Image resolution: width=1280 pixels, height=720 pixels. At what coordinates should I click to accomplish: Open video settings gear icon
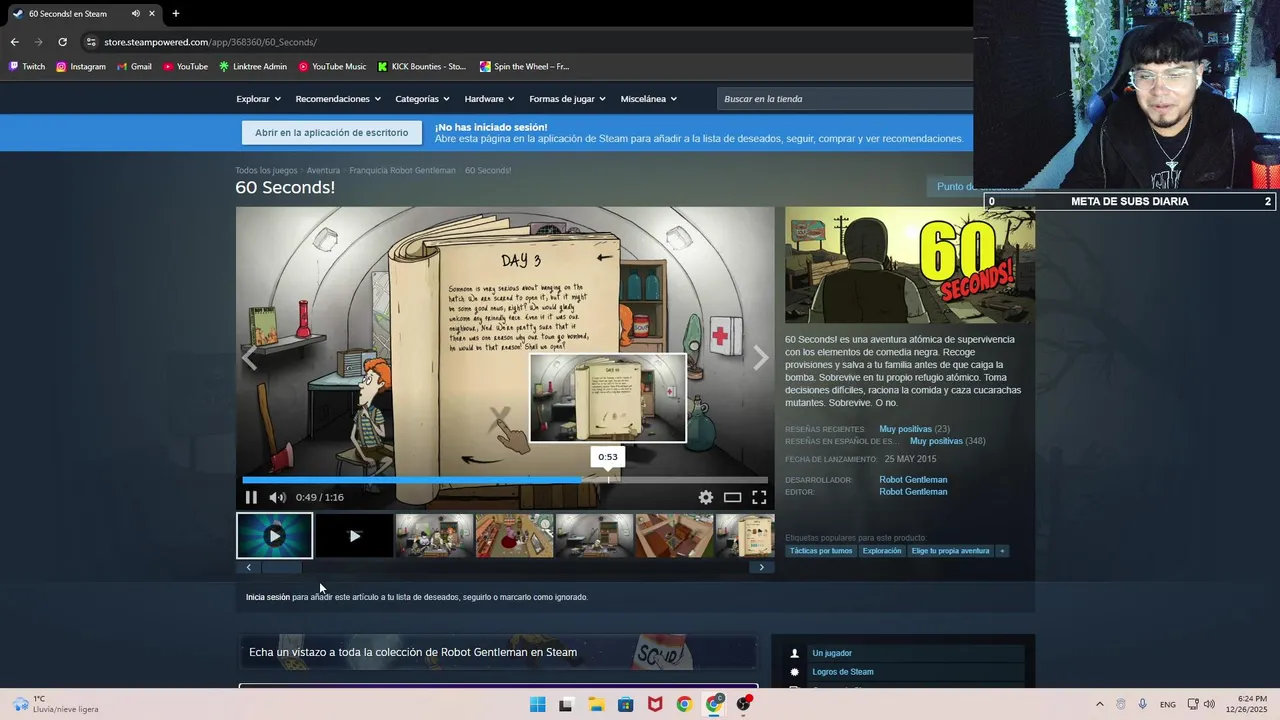tap(706, 497)
